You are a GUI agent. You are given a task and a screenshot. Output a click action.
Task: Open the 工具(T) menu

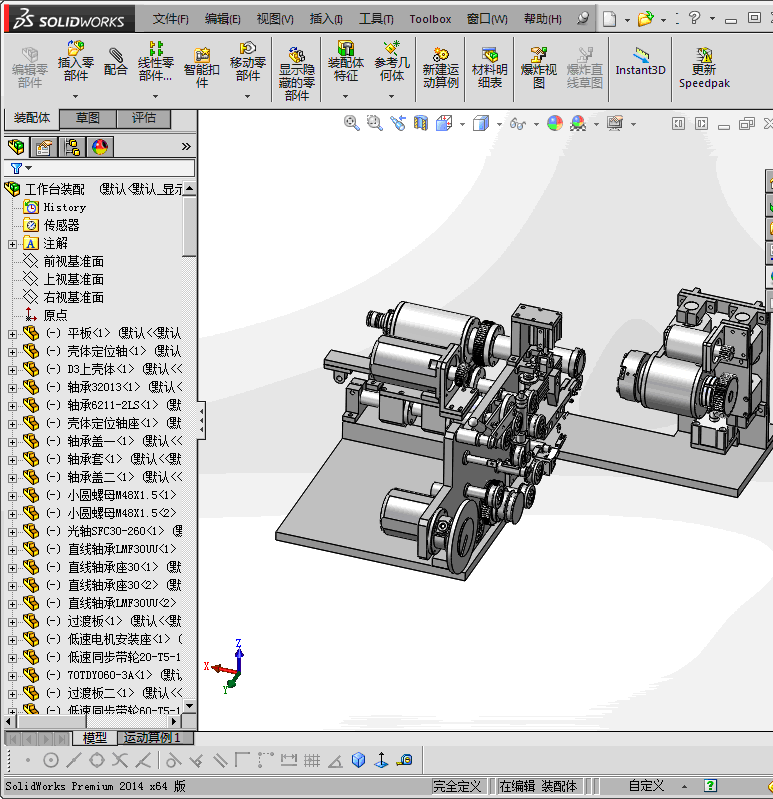tap(376, 19)
